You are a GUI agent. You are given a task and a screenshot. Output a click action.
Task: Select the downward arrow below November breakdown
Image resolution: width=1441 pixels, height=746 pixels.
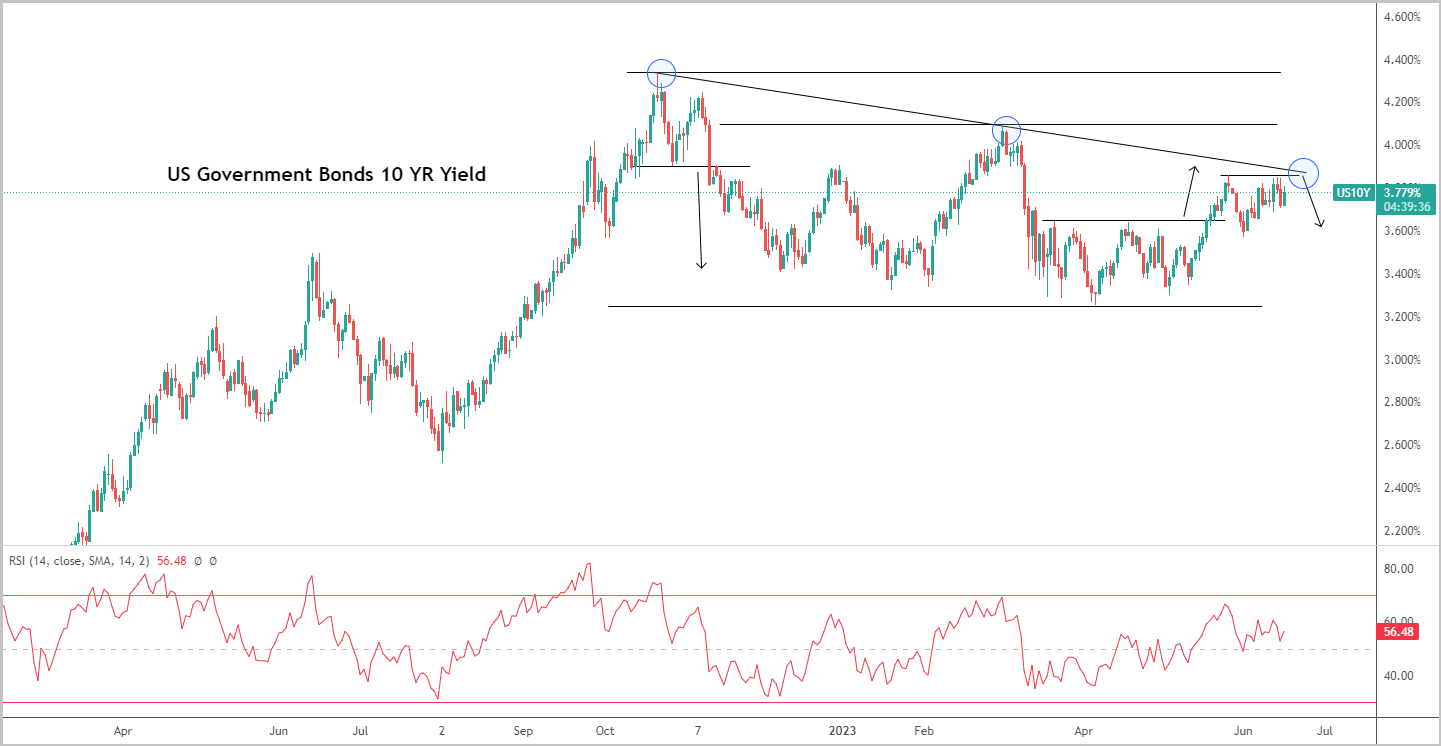point(701,217)
